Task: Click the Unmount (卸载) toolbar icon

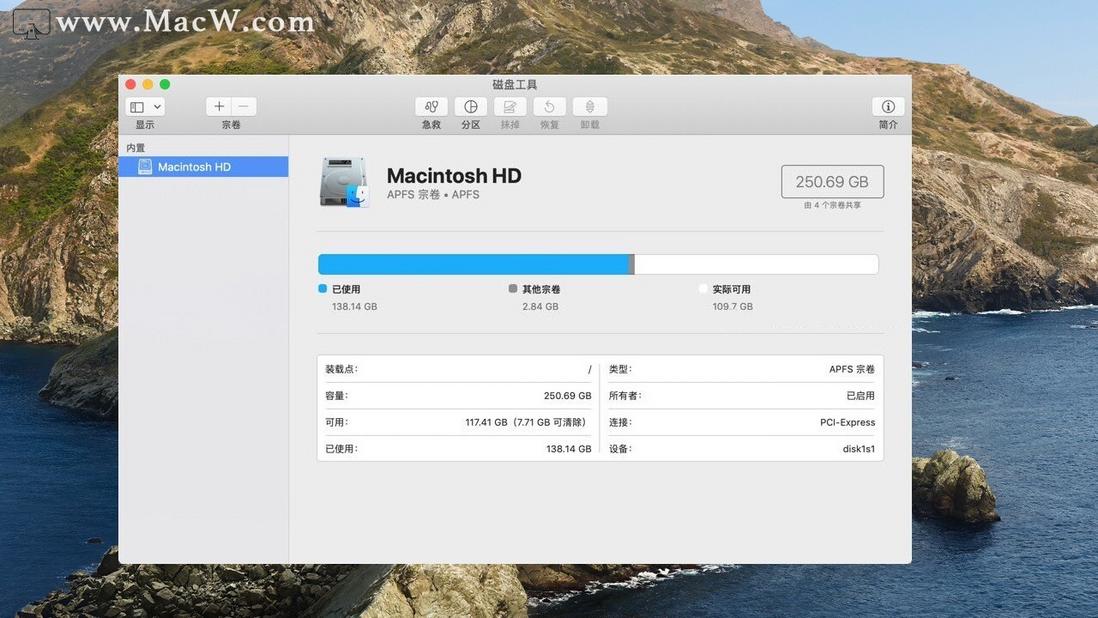Action: [590, 106]
